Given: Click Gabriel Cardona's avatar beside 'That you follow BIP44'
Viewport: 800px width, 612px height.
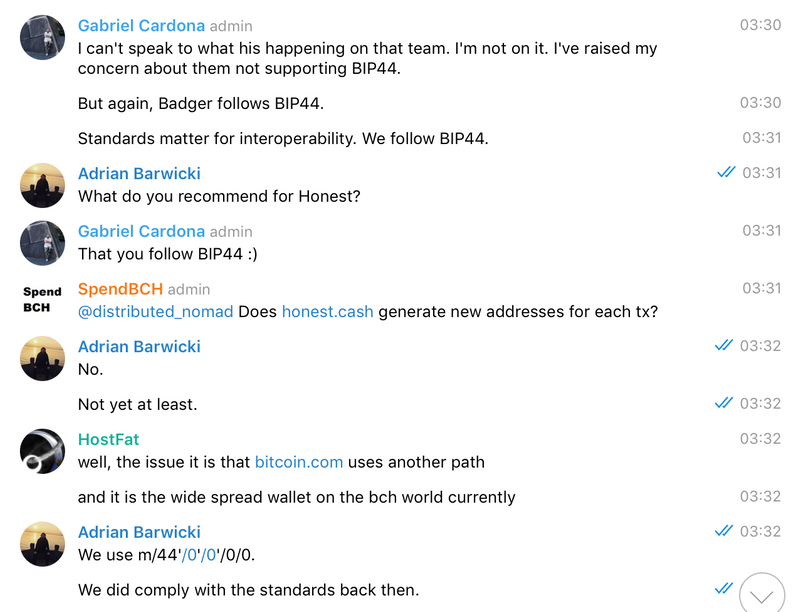Looking at the screenshot, I should [x=42, y=243].
